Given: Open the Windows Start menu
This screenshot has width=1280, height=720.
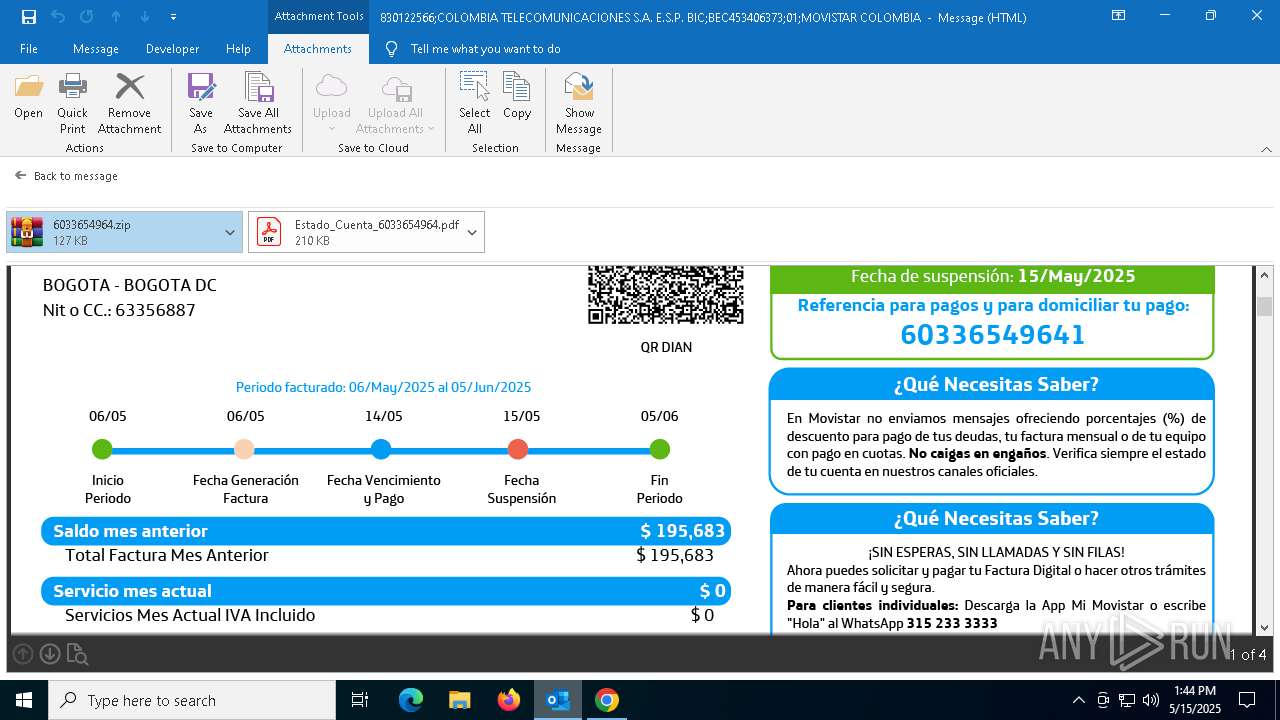Looking at the screenshot, I should (24, 700).
